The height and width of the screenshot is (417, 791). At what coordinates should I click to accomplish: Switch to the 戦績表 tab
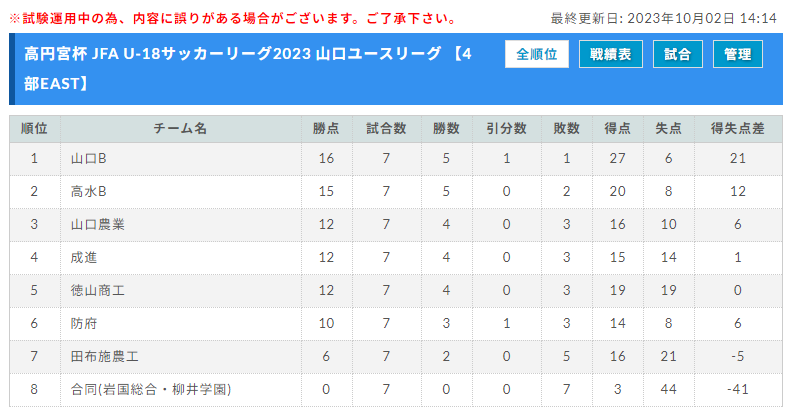610,54
